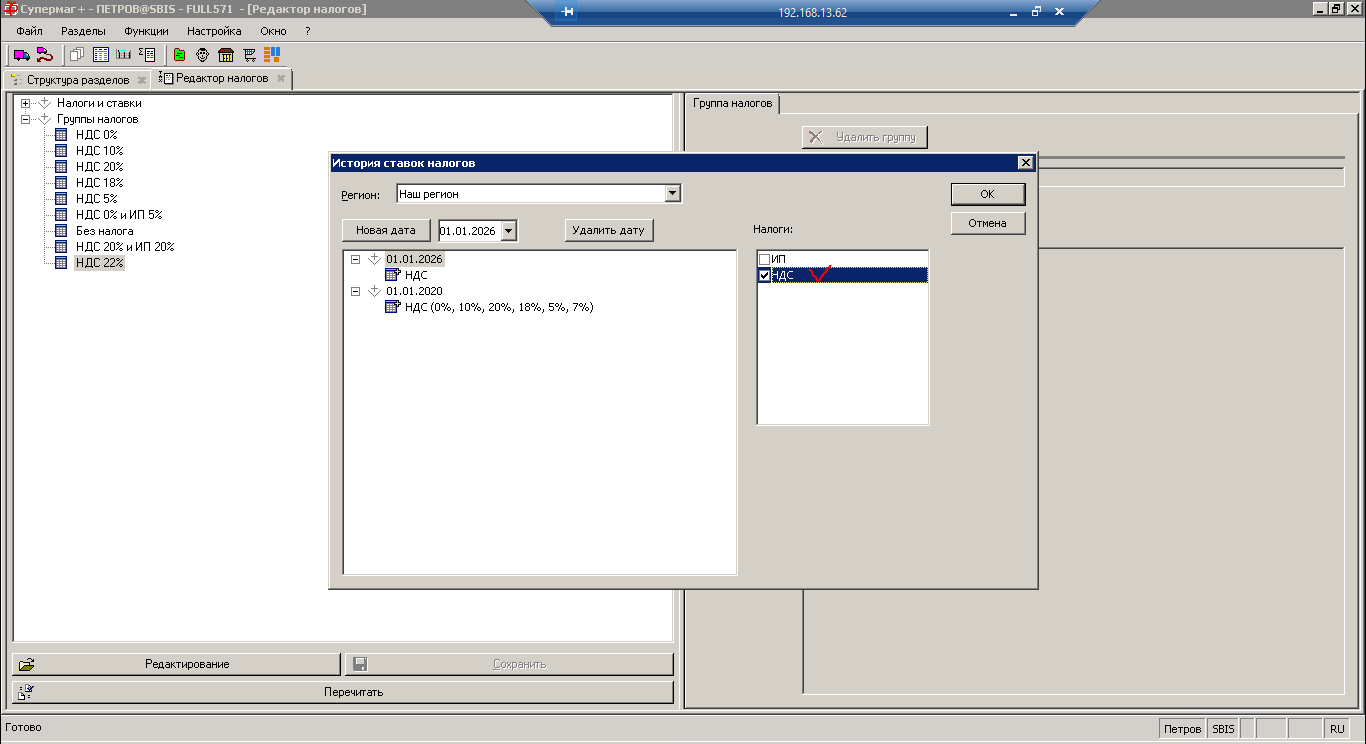Viewport: 1366px width, 744px height.
Task: Click the shopping cart toolbar icon
Action: click(x=249, y=55)
